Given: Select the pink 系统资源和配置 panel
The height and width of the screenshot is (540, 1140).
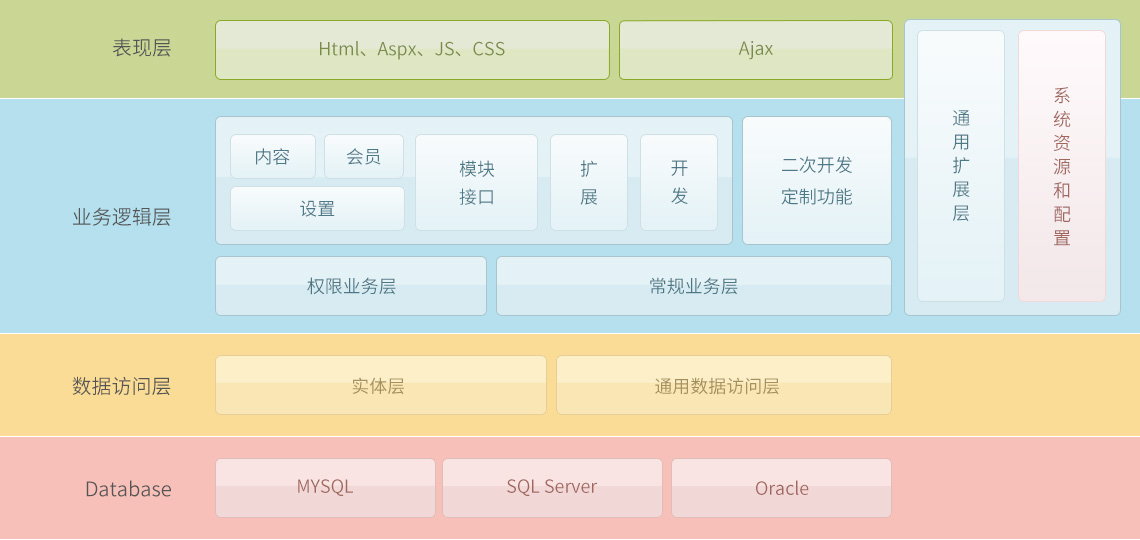Looking at the screenshot, I should 1062,166.
